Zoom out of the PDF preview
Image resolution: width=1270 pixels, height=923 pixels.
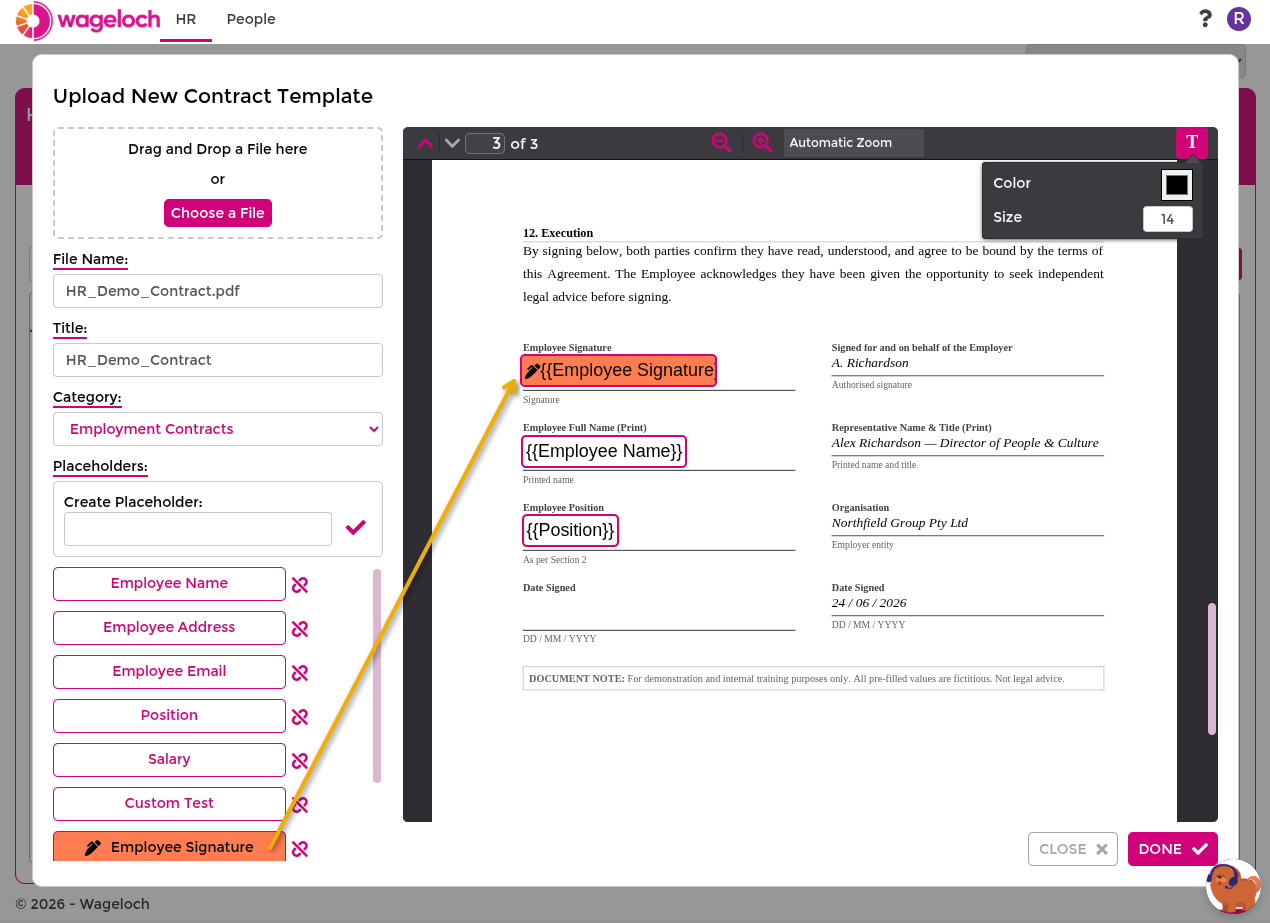pos(721,143)
